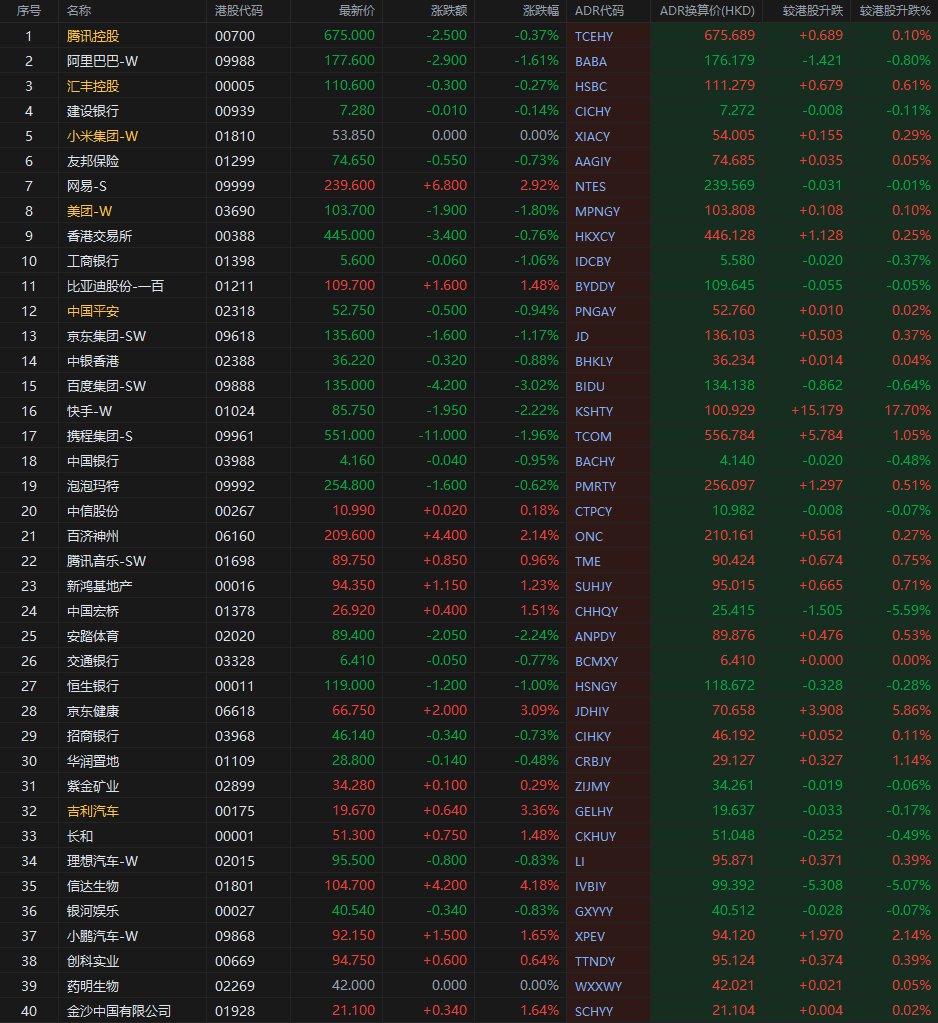The width and height of the screenshot is (938, 1023).
Task: Open 百度集团-SW stock
Action: click(x=106, y=386)
